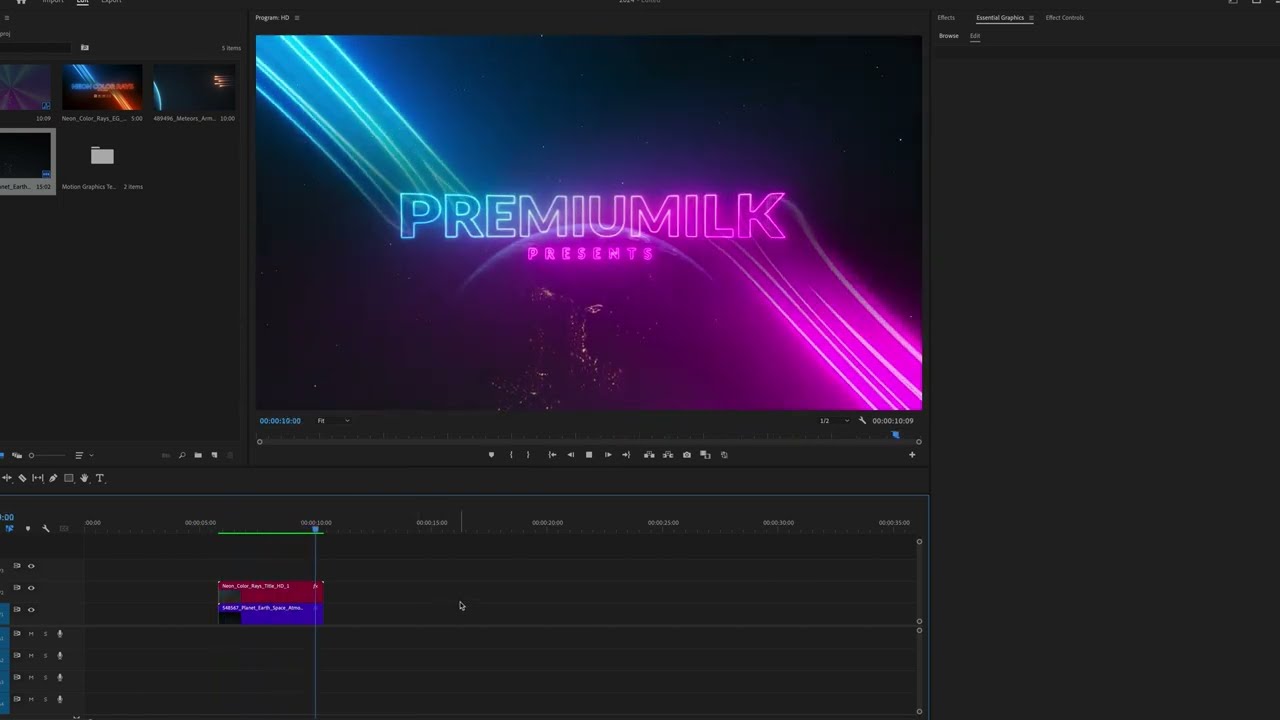Open the Motion Graphics Templates bin folder

(x=102, y=155)
